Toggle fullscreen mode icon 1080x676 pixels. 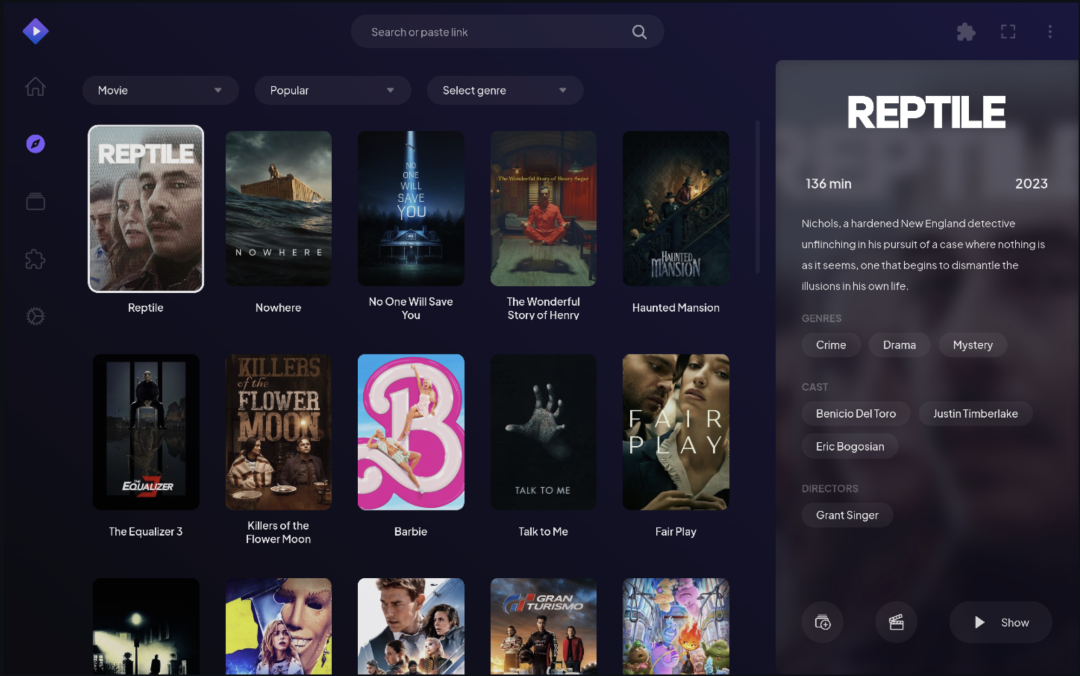tap(1008, 32)
